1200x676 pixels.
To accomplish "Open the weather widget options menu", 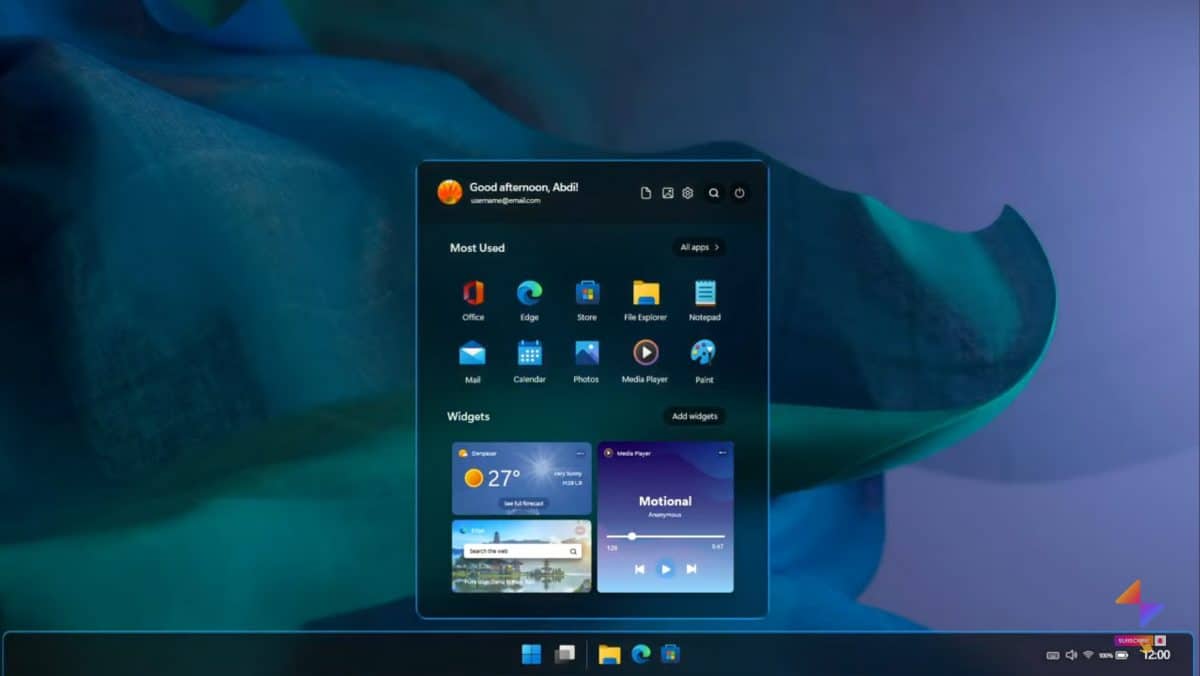I will tap(582, 452).
